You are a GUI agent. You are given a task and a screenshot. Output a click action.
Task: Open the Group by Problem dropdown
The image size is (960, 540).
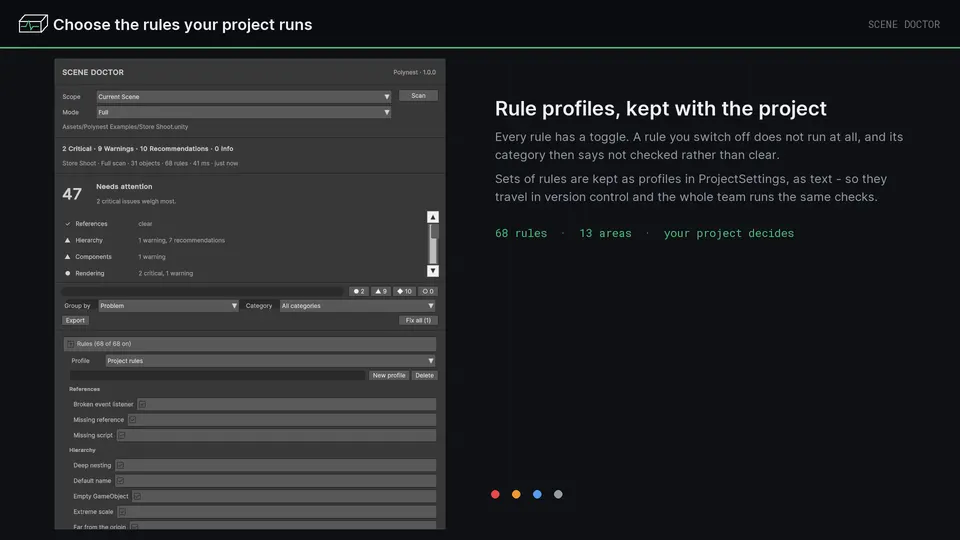point(168,306)
